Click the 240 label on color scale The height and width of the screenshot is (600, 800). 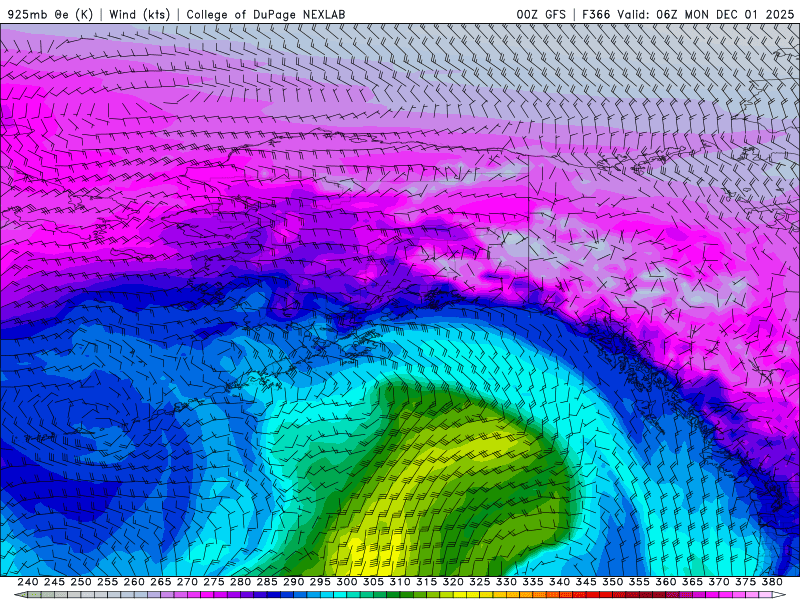pos(28,582)
